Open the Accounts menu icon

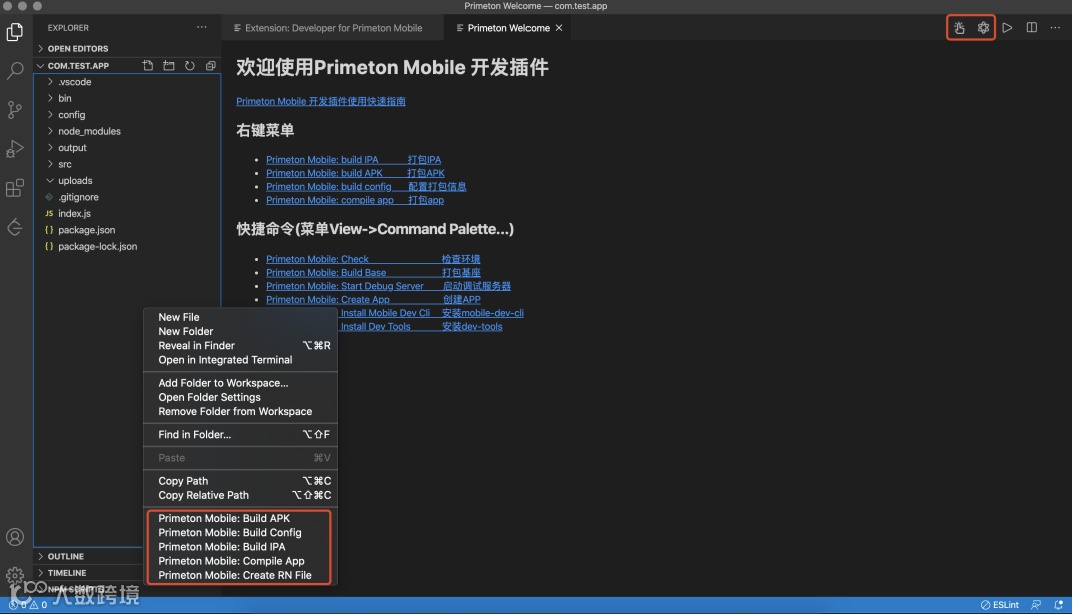14,537
